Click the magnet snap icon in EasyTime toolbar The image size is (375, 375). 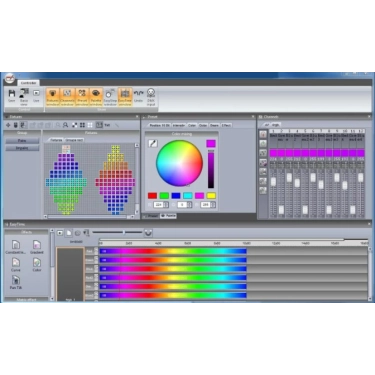click(148, 233)
